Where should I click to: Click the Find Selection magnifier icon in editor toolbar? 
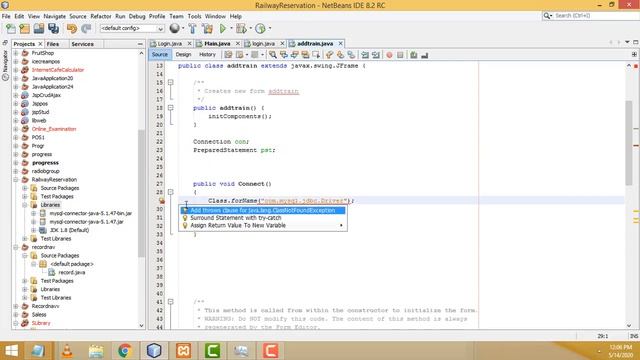pyautogui.click(x=272, y=55)
